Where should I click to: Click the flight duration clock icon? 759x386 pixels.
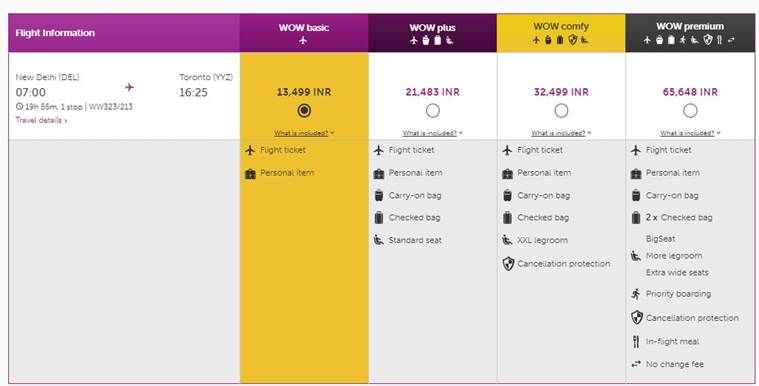pyautogui.click(x=19, y=107)
